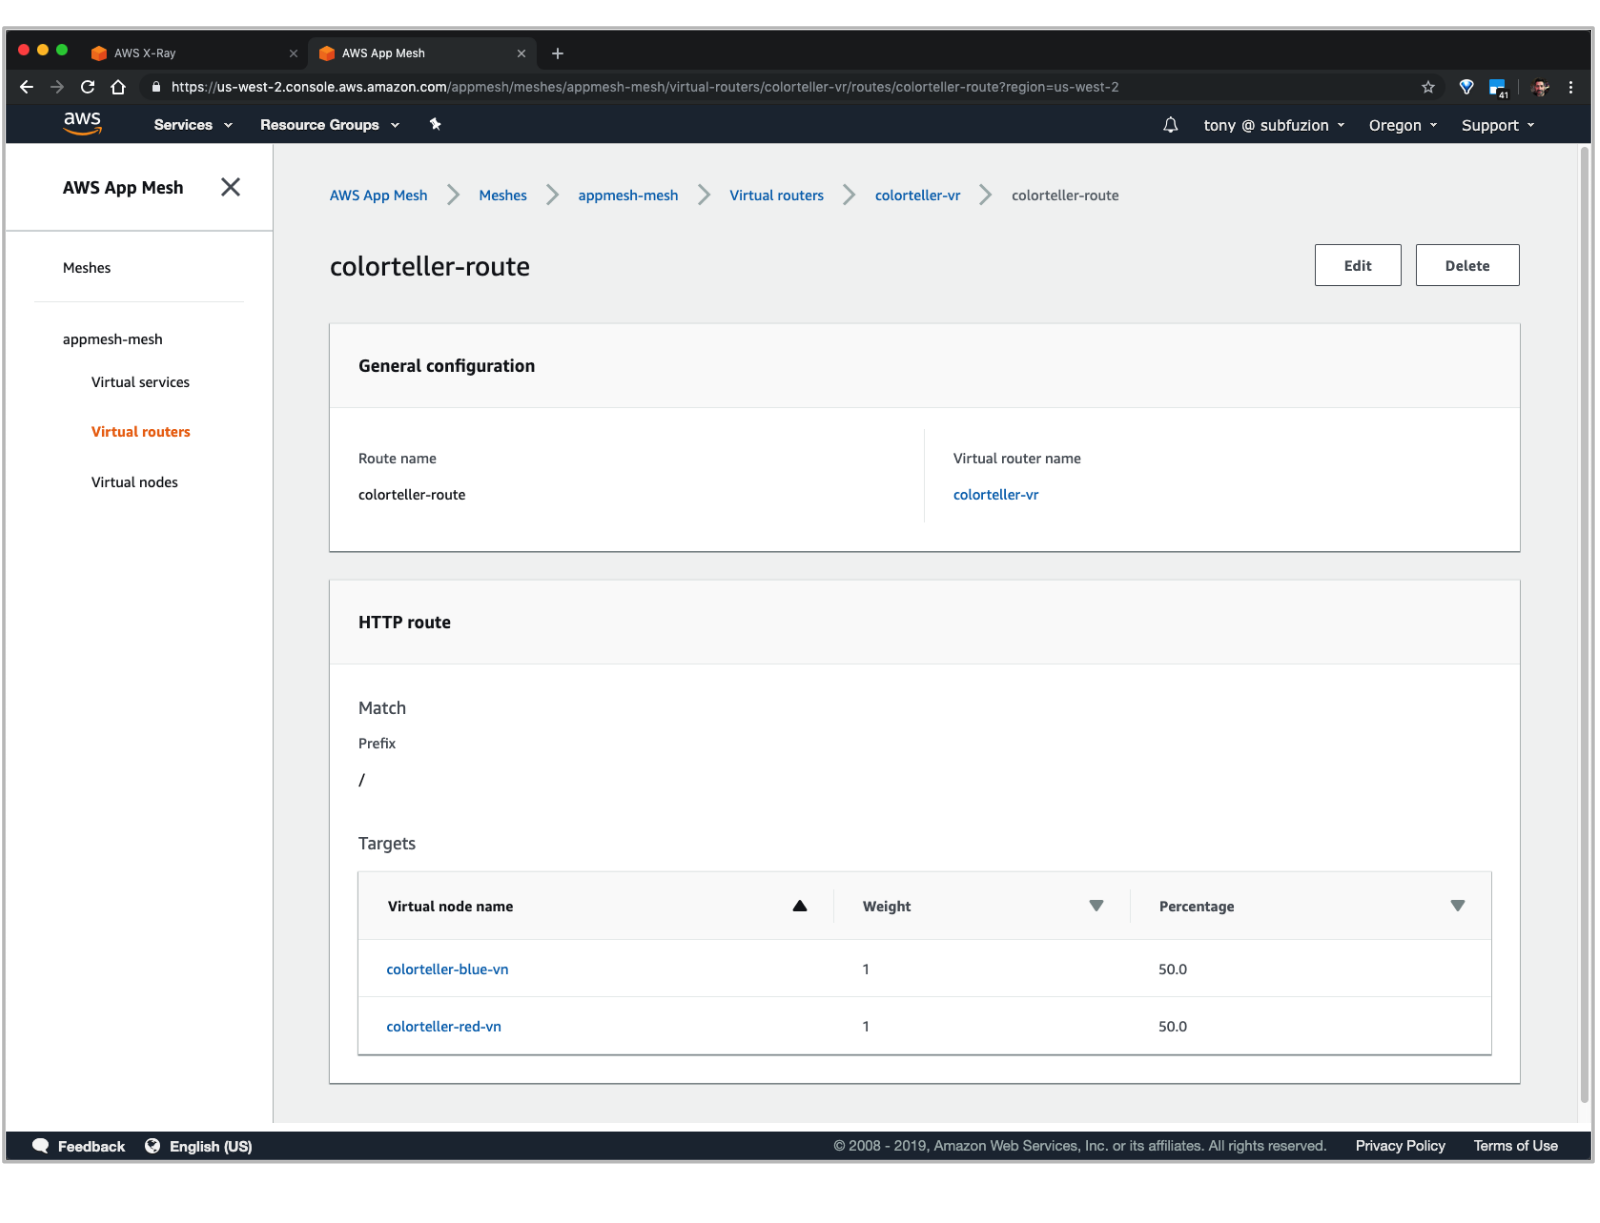Viewport: 1600px width, 1223px height.
Task: Sort by Virtual node name ascending arrow
Action: tap(799, 906)
